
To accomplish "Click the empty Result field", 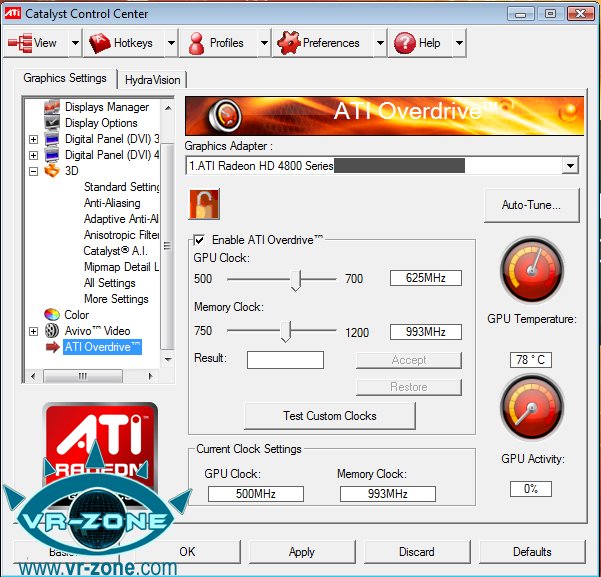I will (x=285, y=360).
